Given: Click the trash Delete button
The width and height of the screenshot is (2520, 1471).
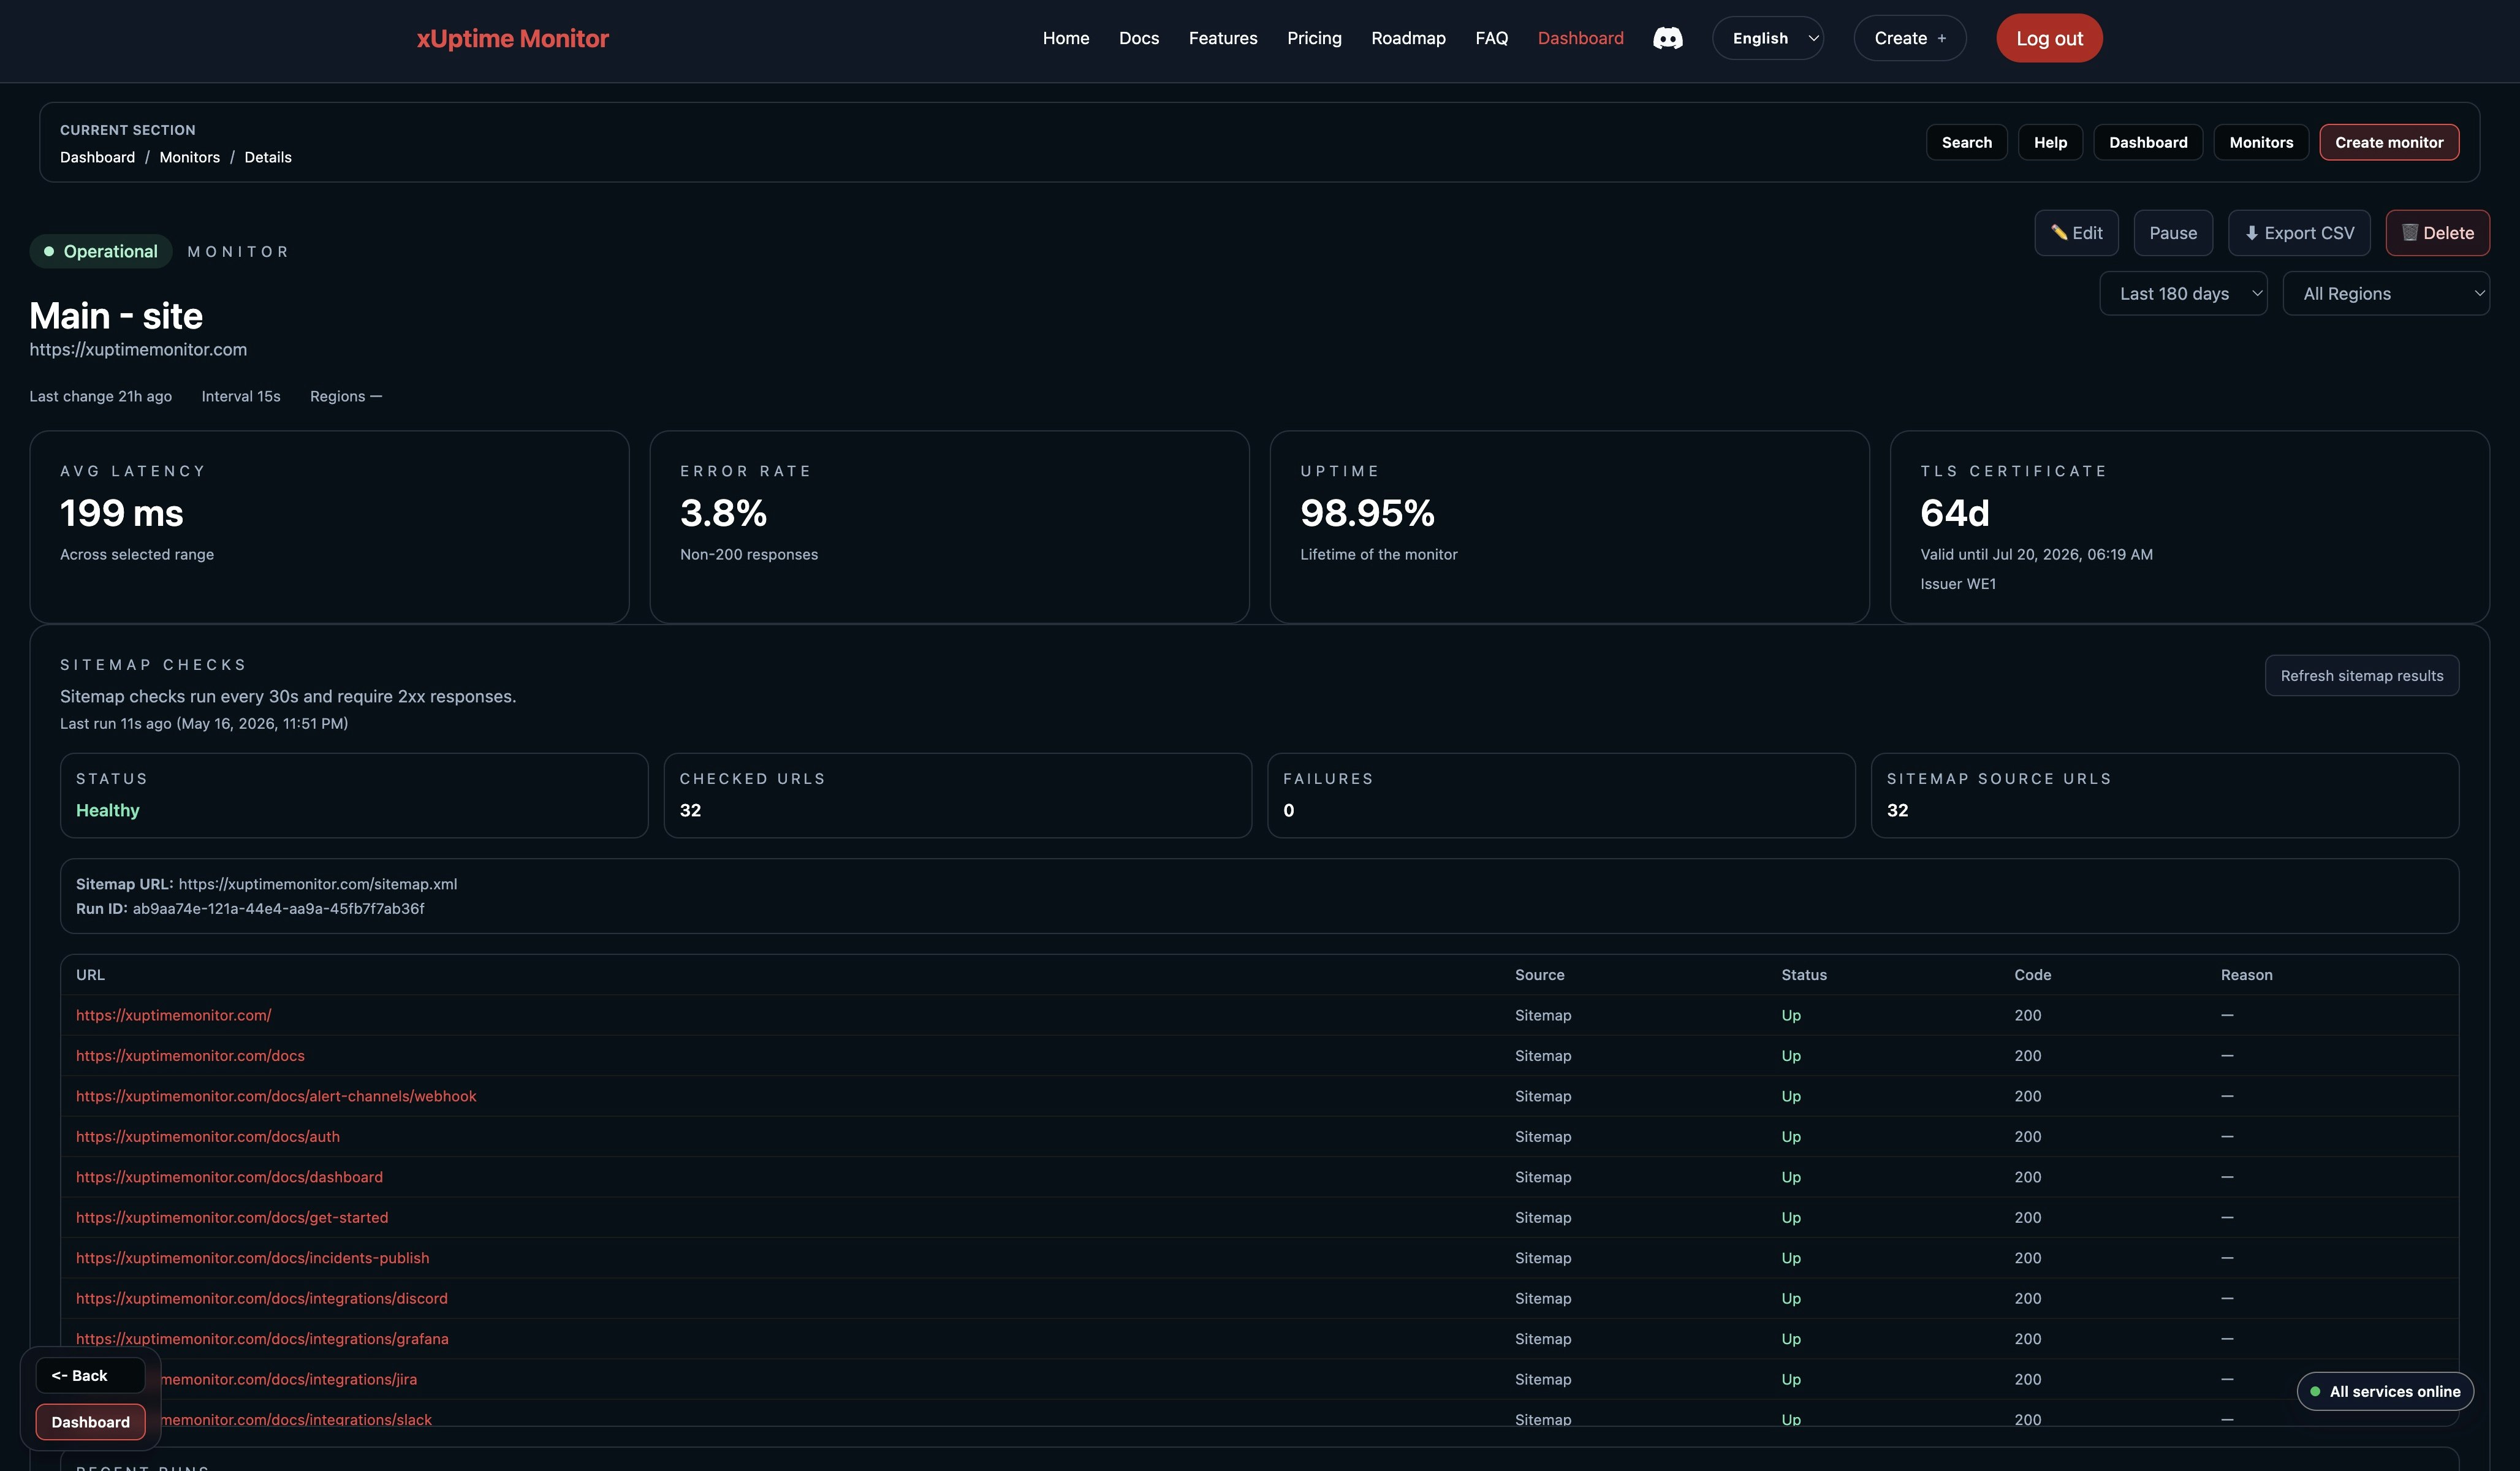Looking at the screenshot, I should (2437, 233).
